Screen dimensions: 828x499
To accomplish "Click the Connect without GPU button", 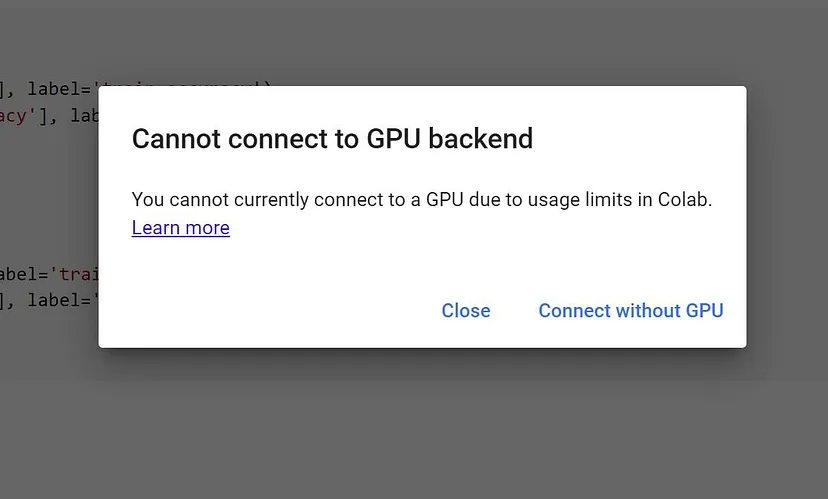I will point(630,311).
